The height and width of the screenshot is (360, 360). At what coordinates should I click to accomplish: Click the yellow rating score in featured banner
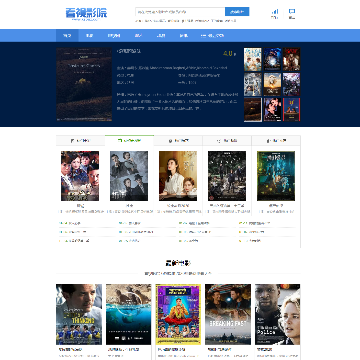(229, 53)
